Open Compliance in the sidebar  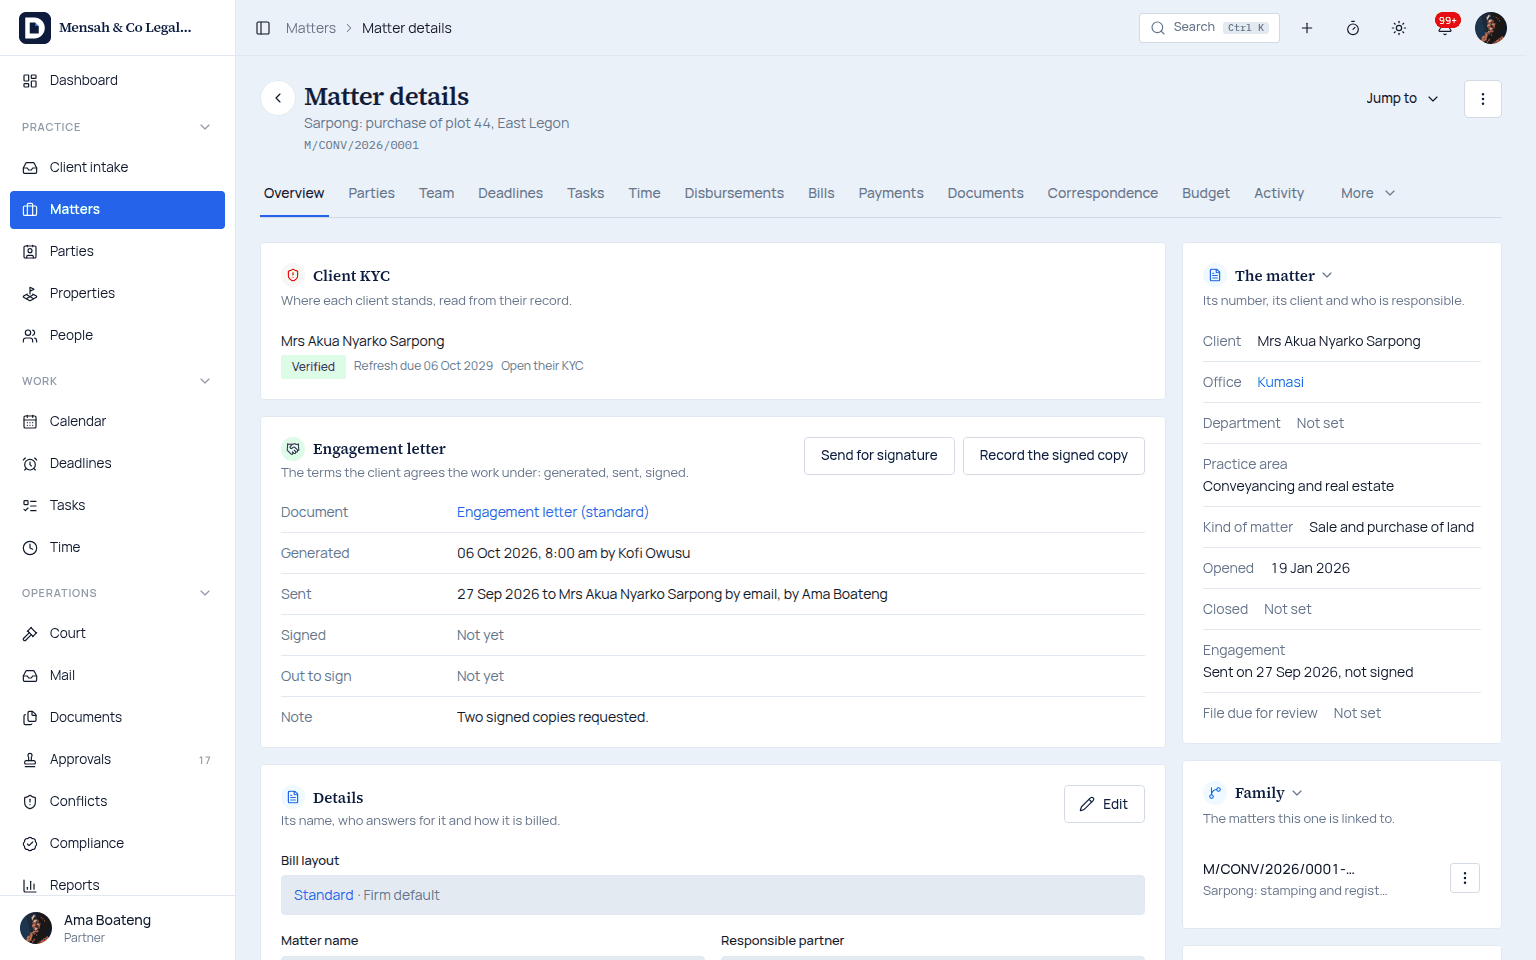tap(117, 843)
